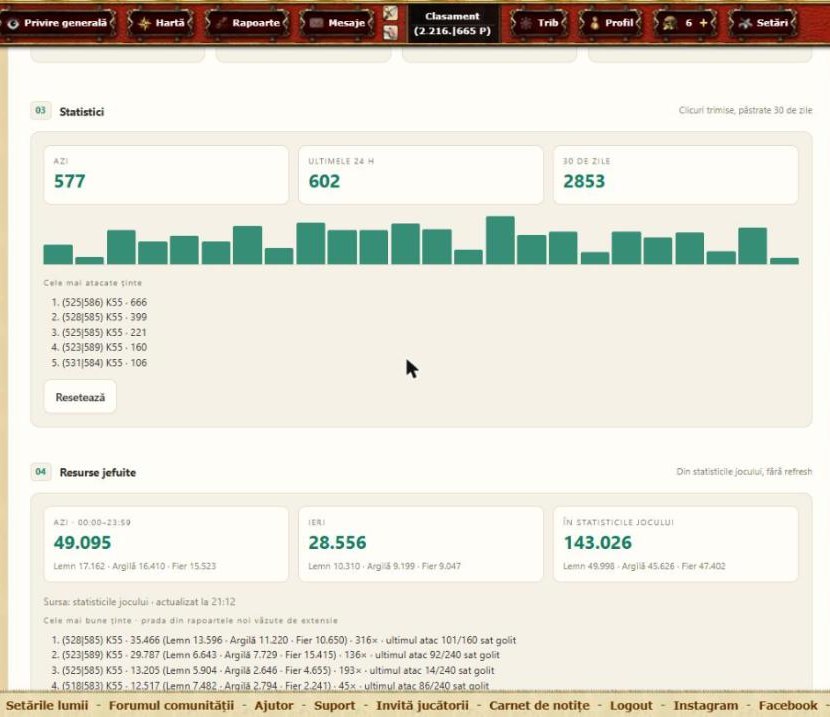Click the 30 DE ZILE value 2853

coord(584,181)
